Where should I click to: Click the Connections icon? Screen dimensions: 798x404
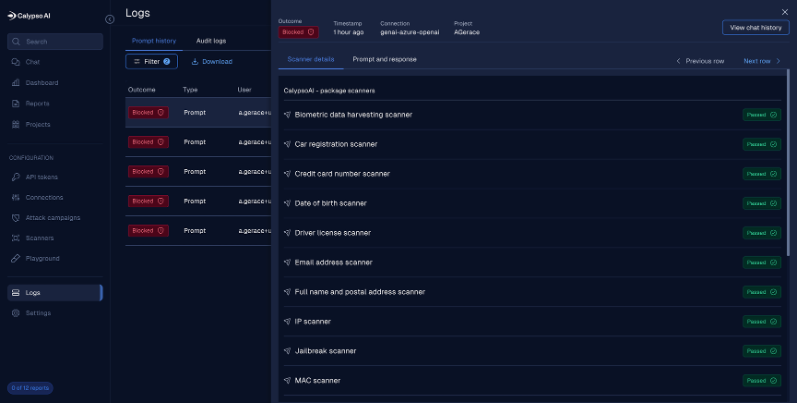click(15, 197)
